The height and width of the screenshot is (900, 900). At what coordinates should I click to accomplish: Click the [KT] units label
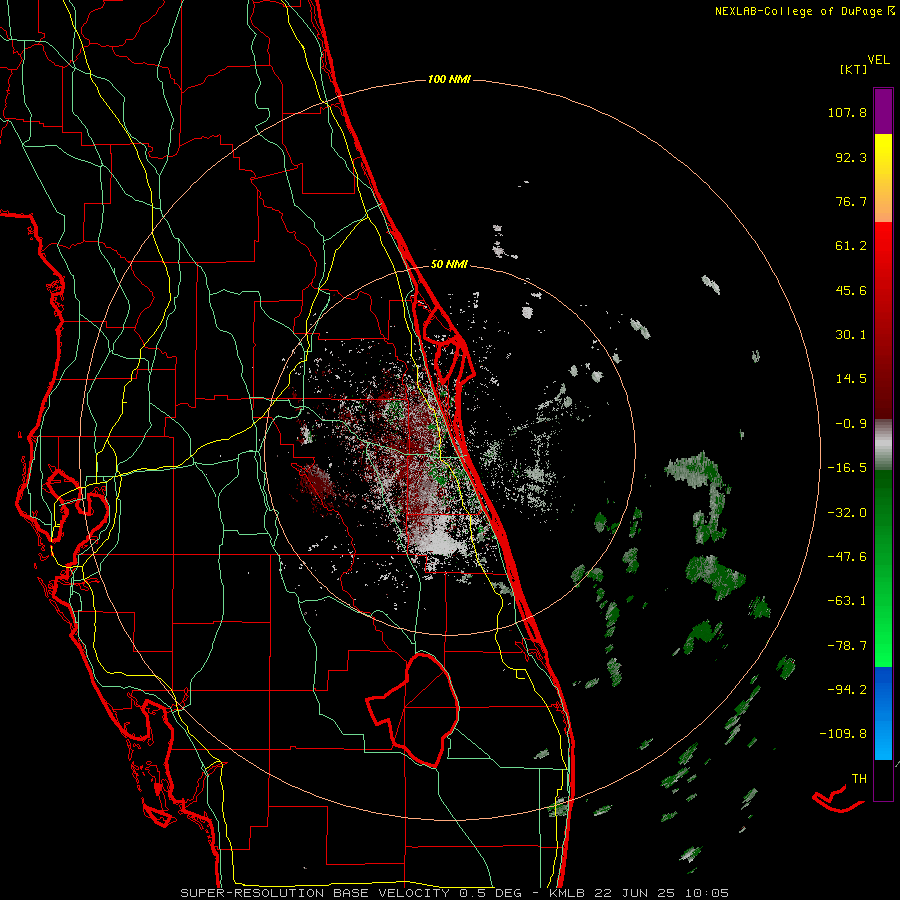click(854, 69)
